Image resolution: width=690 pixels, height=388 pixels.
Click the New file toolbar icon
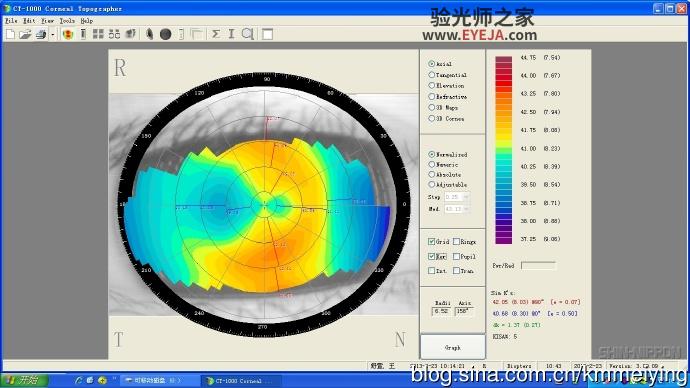click(x=10, y=34)
